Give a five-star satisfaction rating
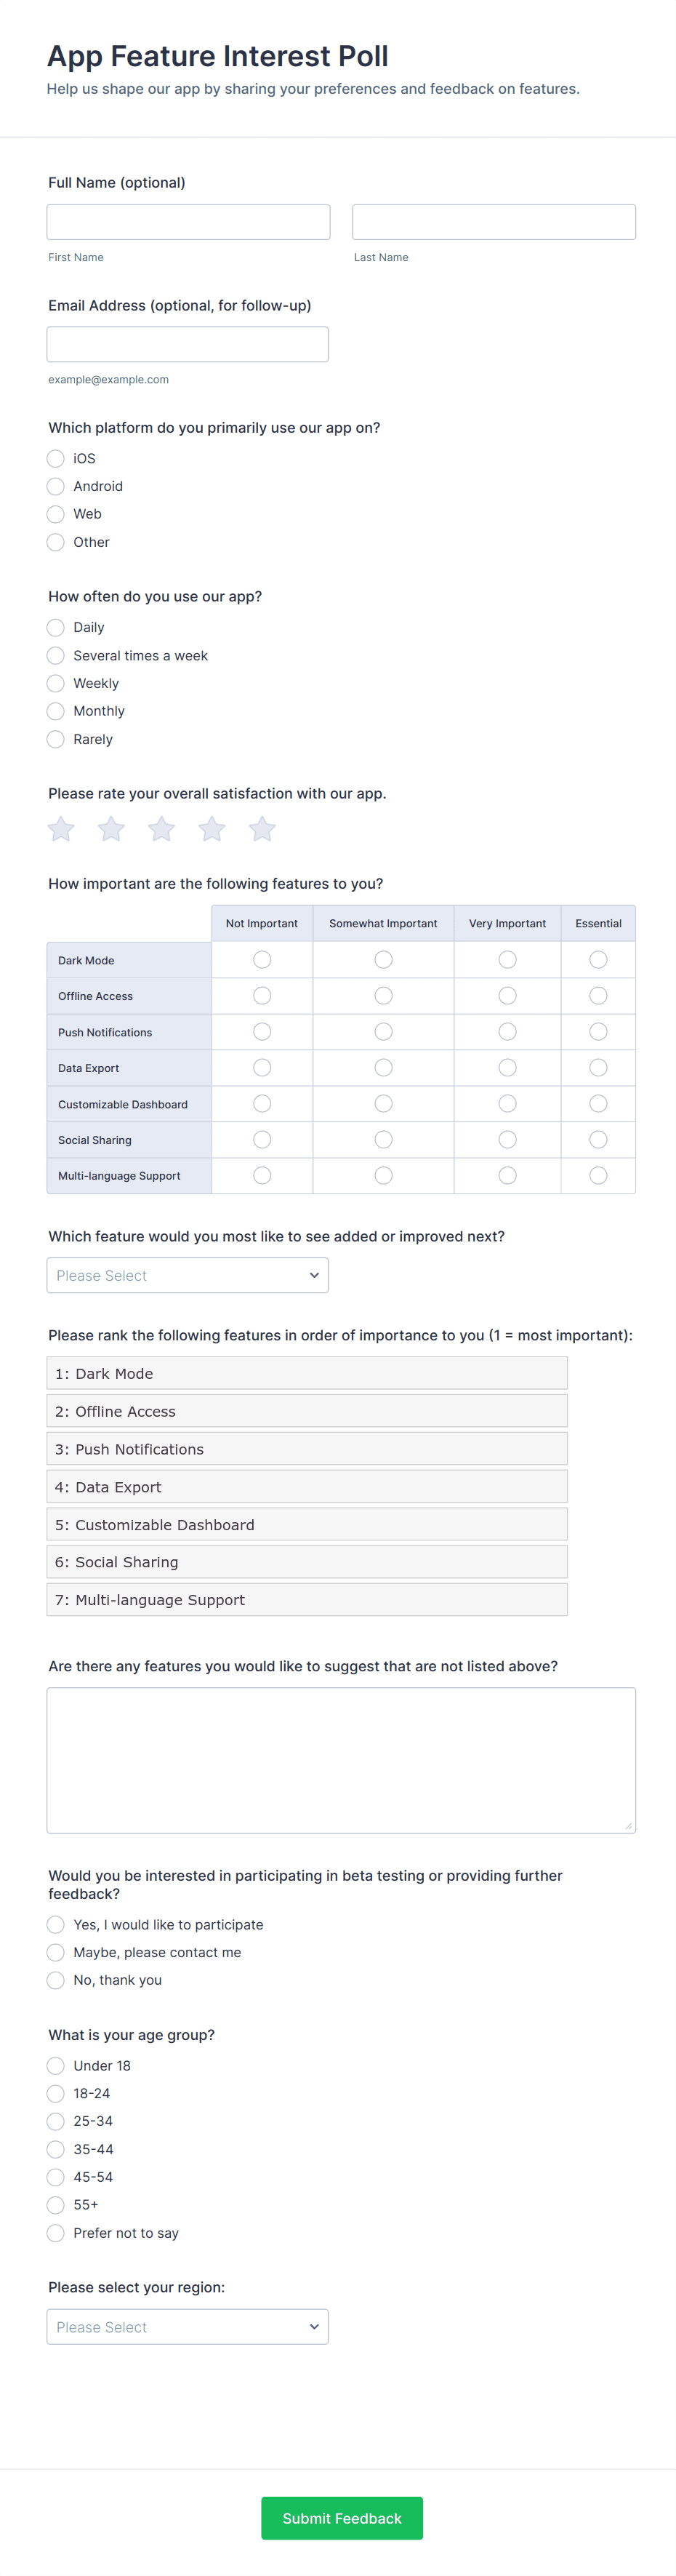 pyautogui.click(x=262, y=829)
